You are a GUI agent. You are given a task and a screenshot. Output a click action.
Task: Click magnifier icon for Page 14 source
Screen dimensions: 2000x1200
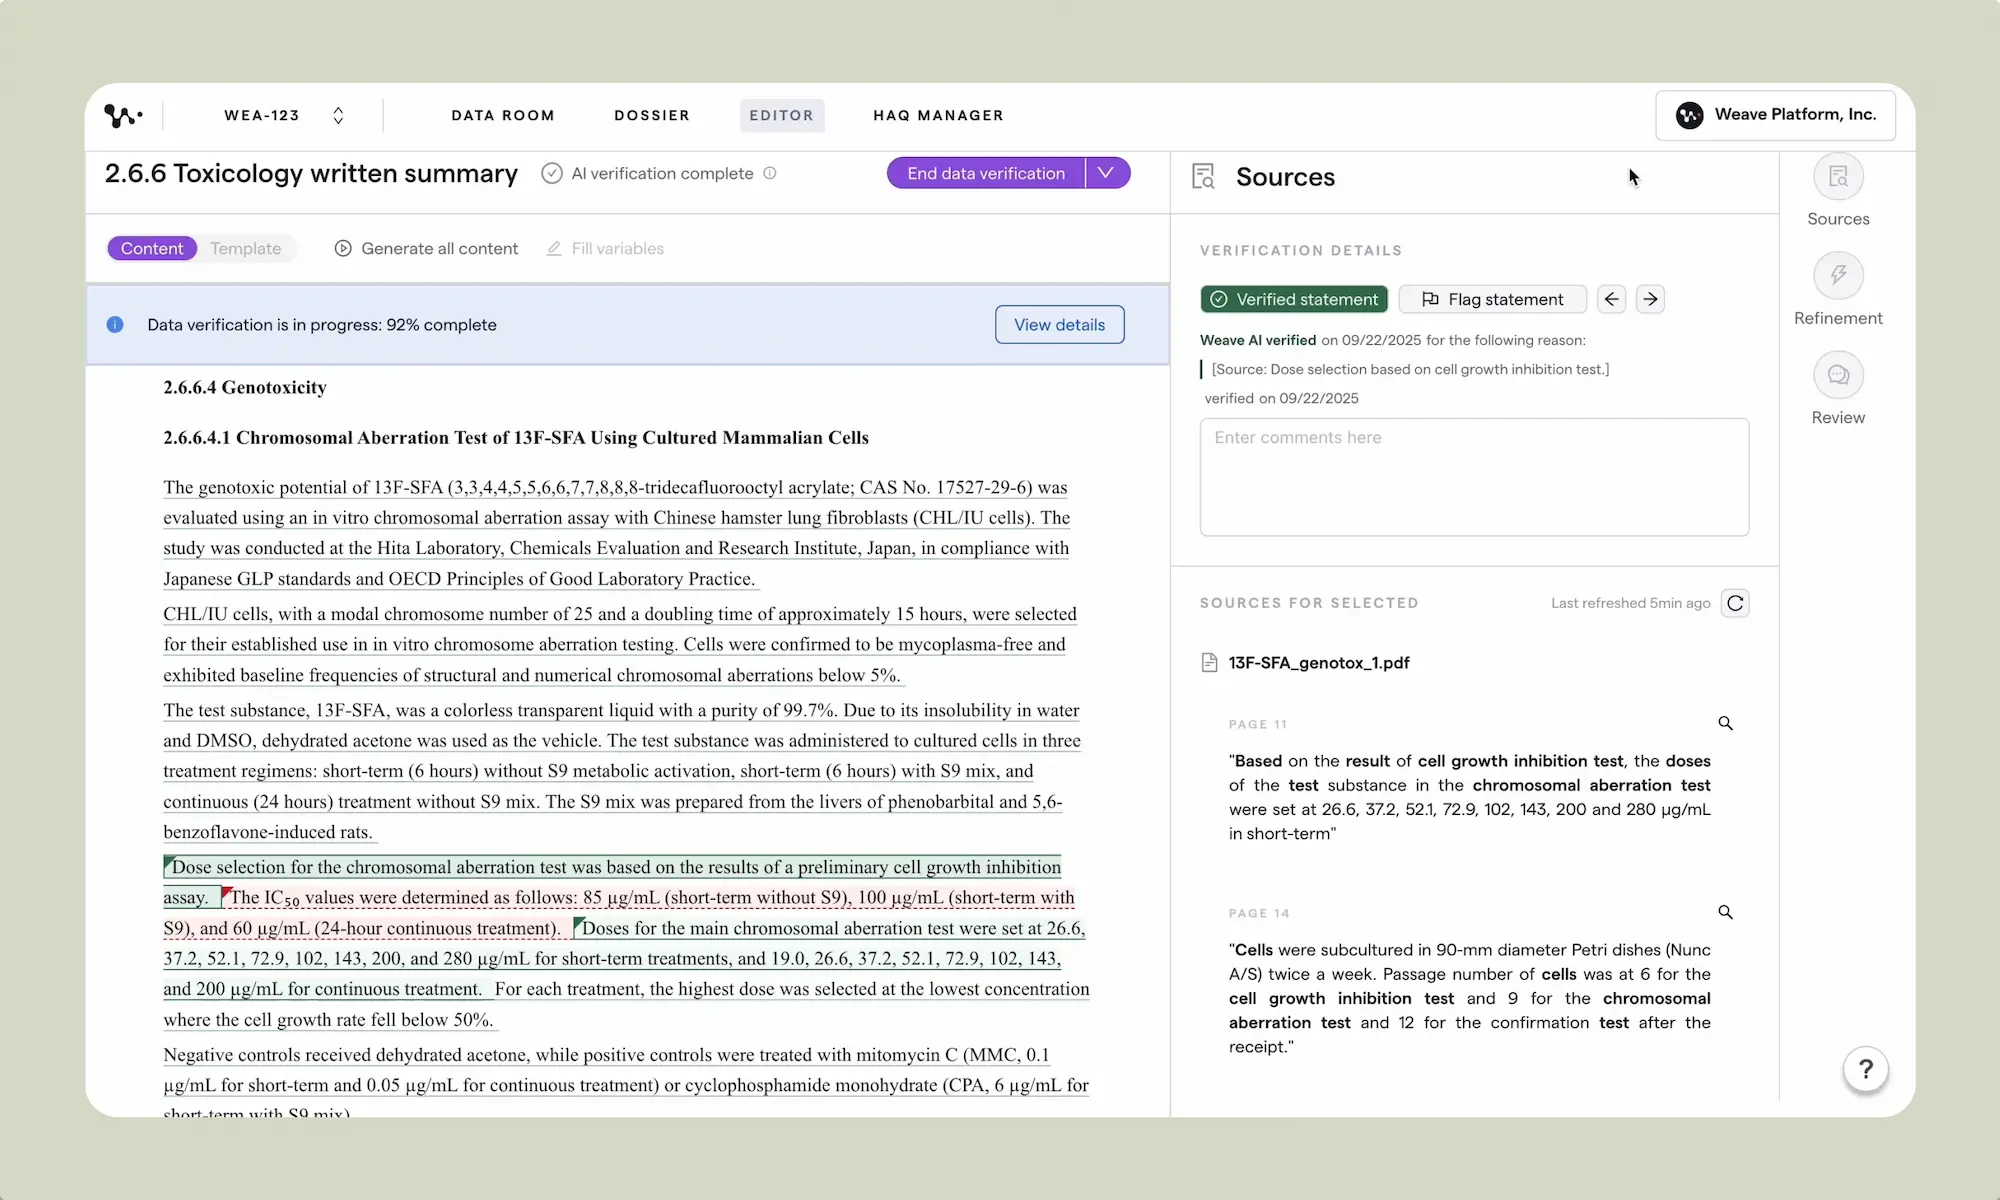[1725, 912]
